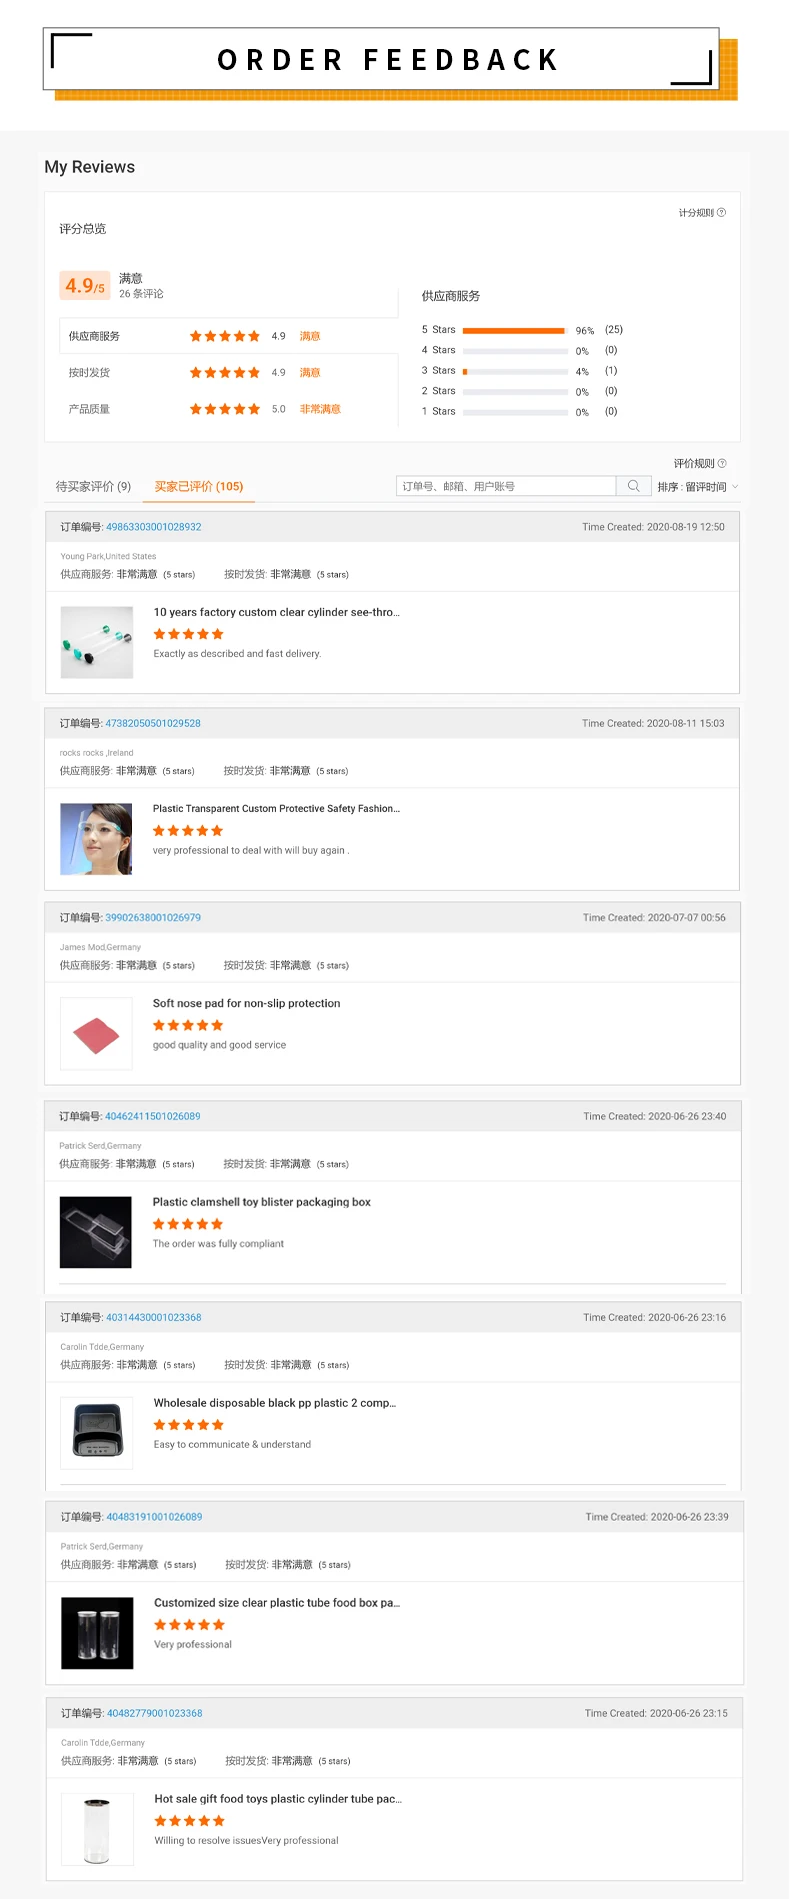The width and height of the screenshot is (790, 1899).
Task: Click the 3 Stars rating progress bar
Action: [515, 371]
